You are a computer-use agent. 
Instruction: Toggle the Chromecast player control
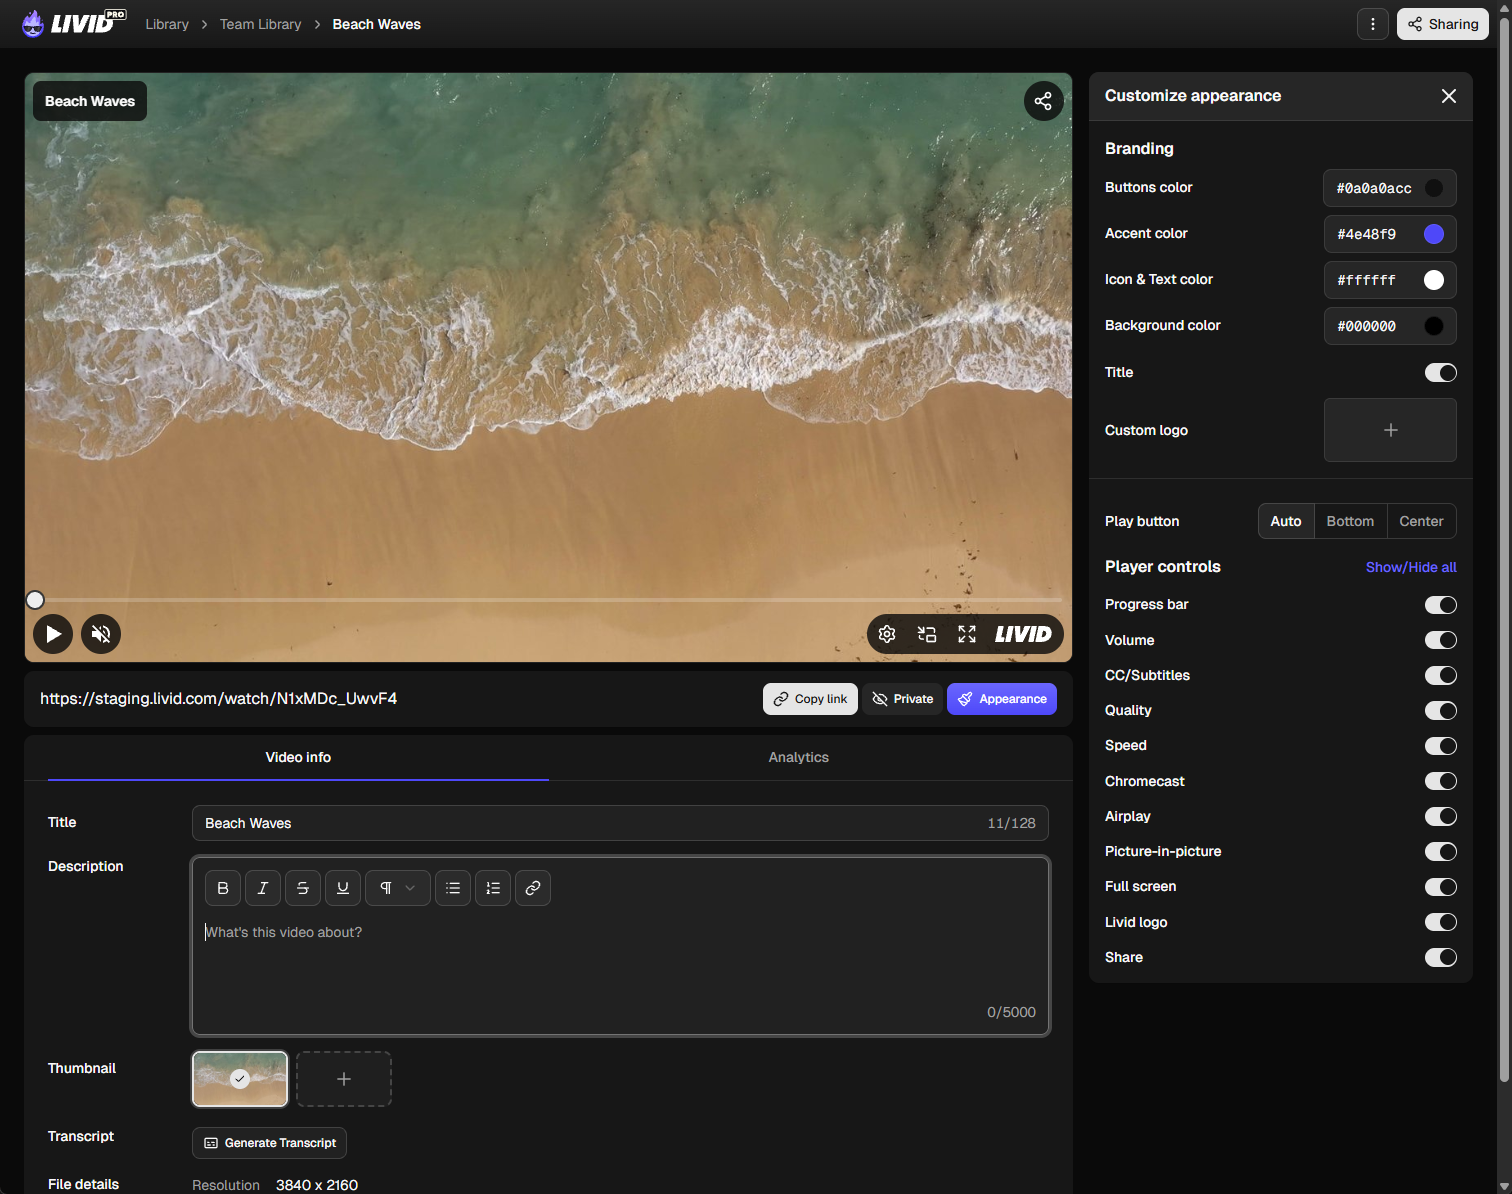[x=1440, y=781]
